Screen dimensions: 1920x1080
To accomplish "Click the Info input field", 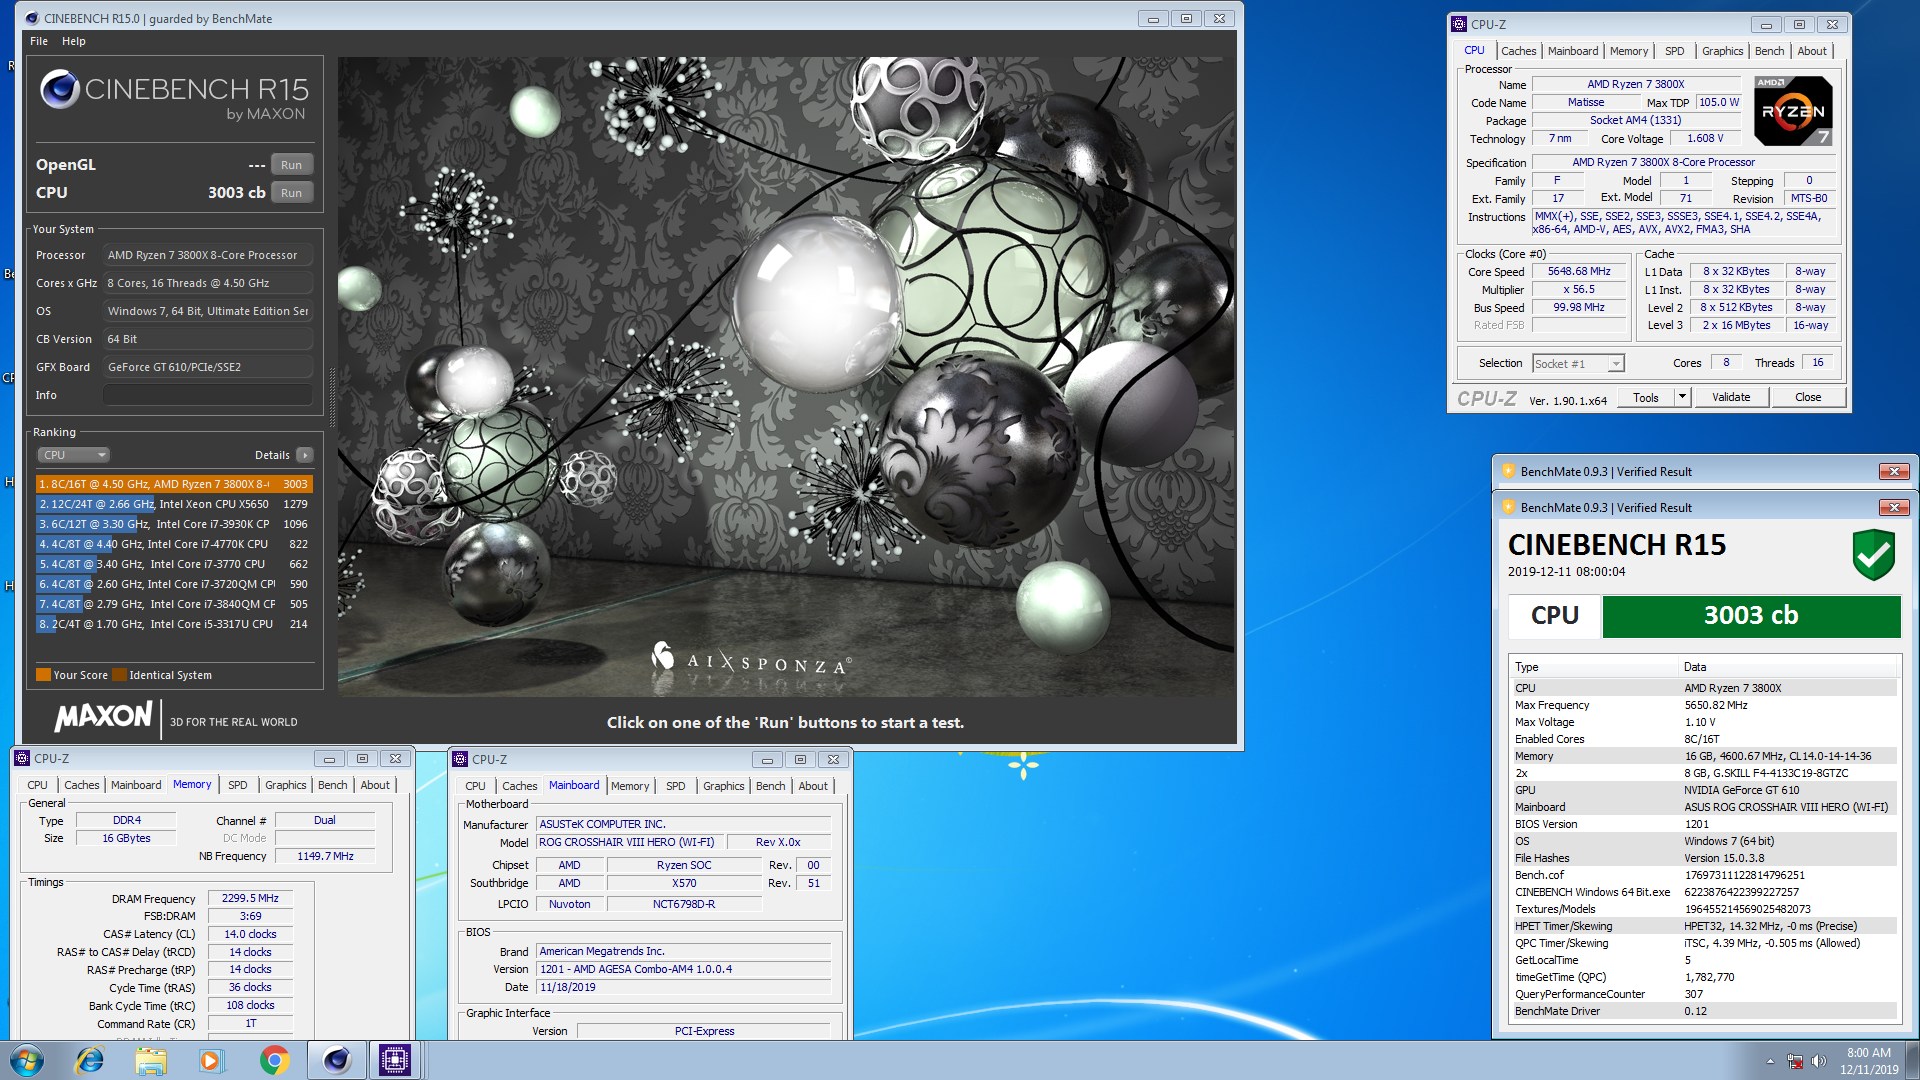I will (x=208, y=395).
